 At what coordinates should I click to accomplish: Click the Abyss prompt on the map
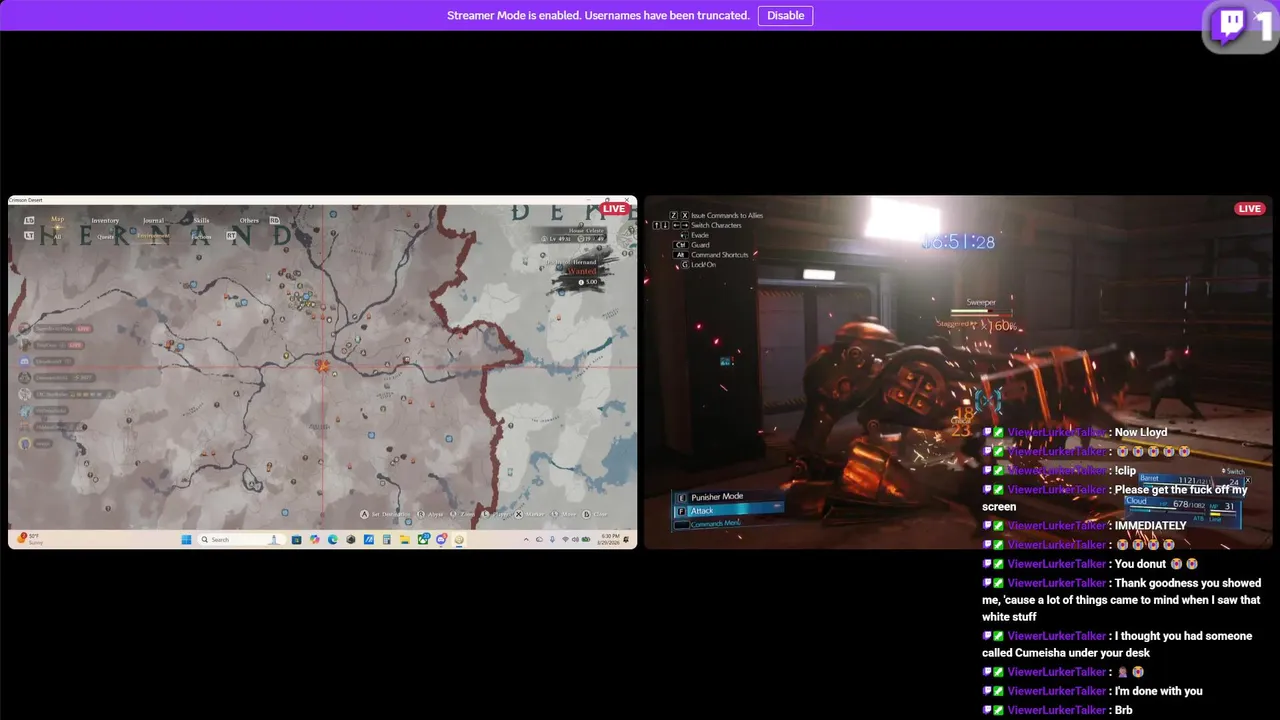pyautogui.click(x=430, y=514)
